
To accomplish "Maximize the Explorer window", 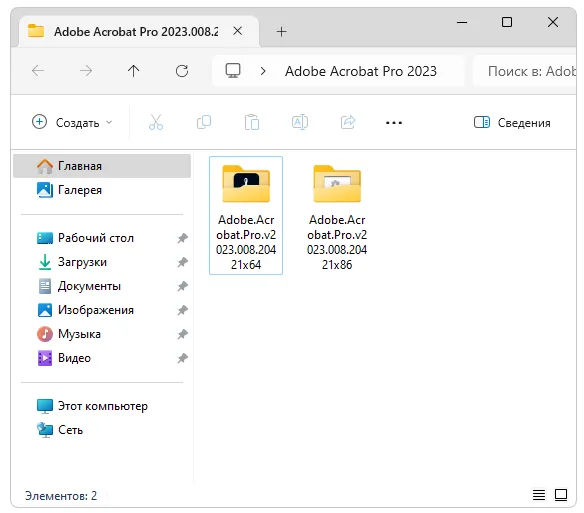I will (x=507, y=22).
